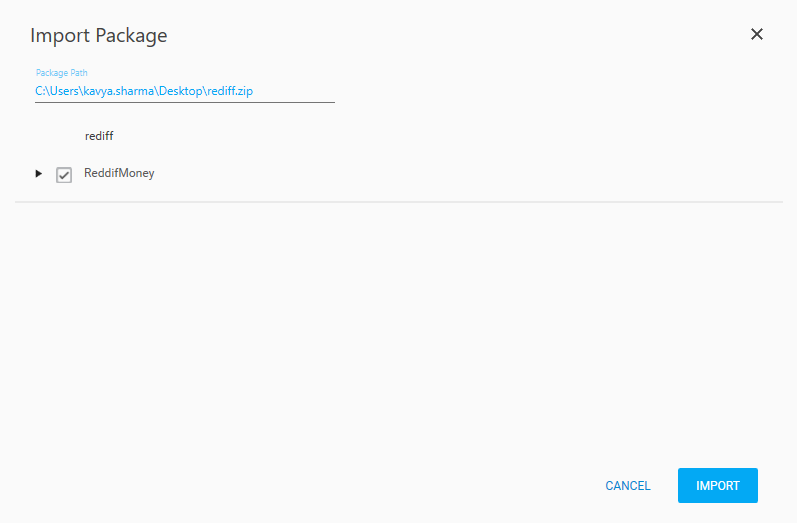The height and width of the screenshot is (523, 797).
Task: Click the rediff package name
Action: point(99,136)
